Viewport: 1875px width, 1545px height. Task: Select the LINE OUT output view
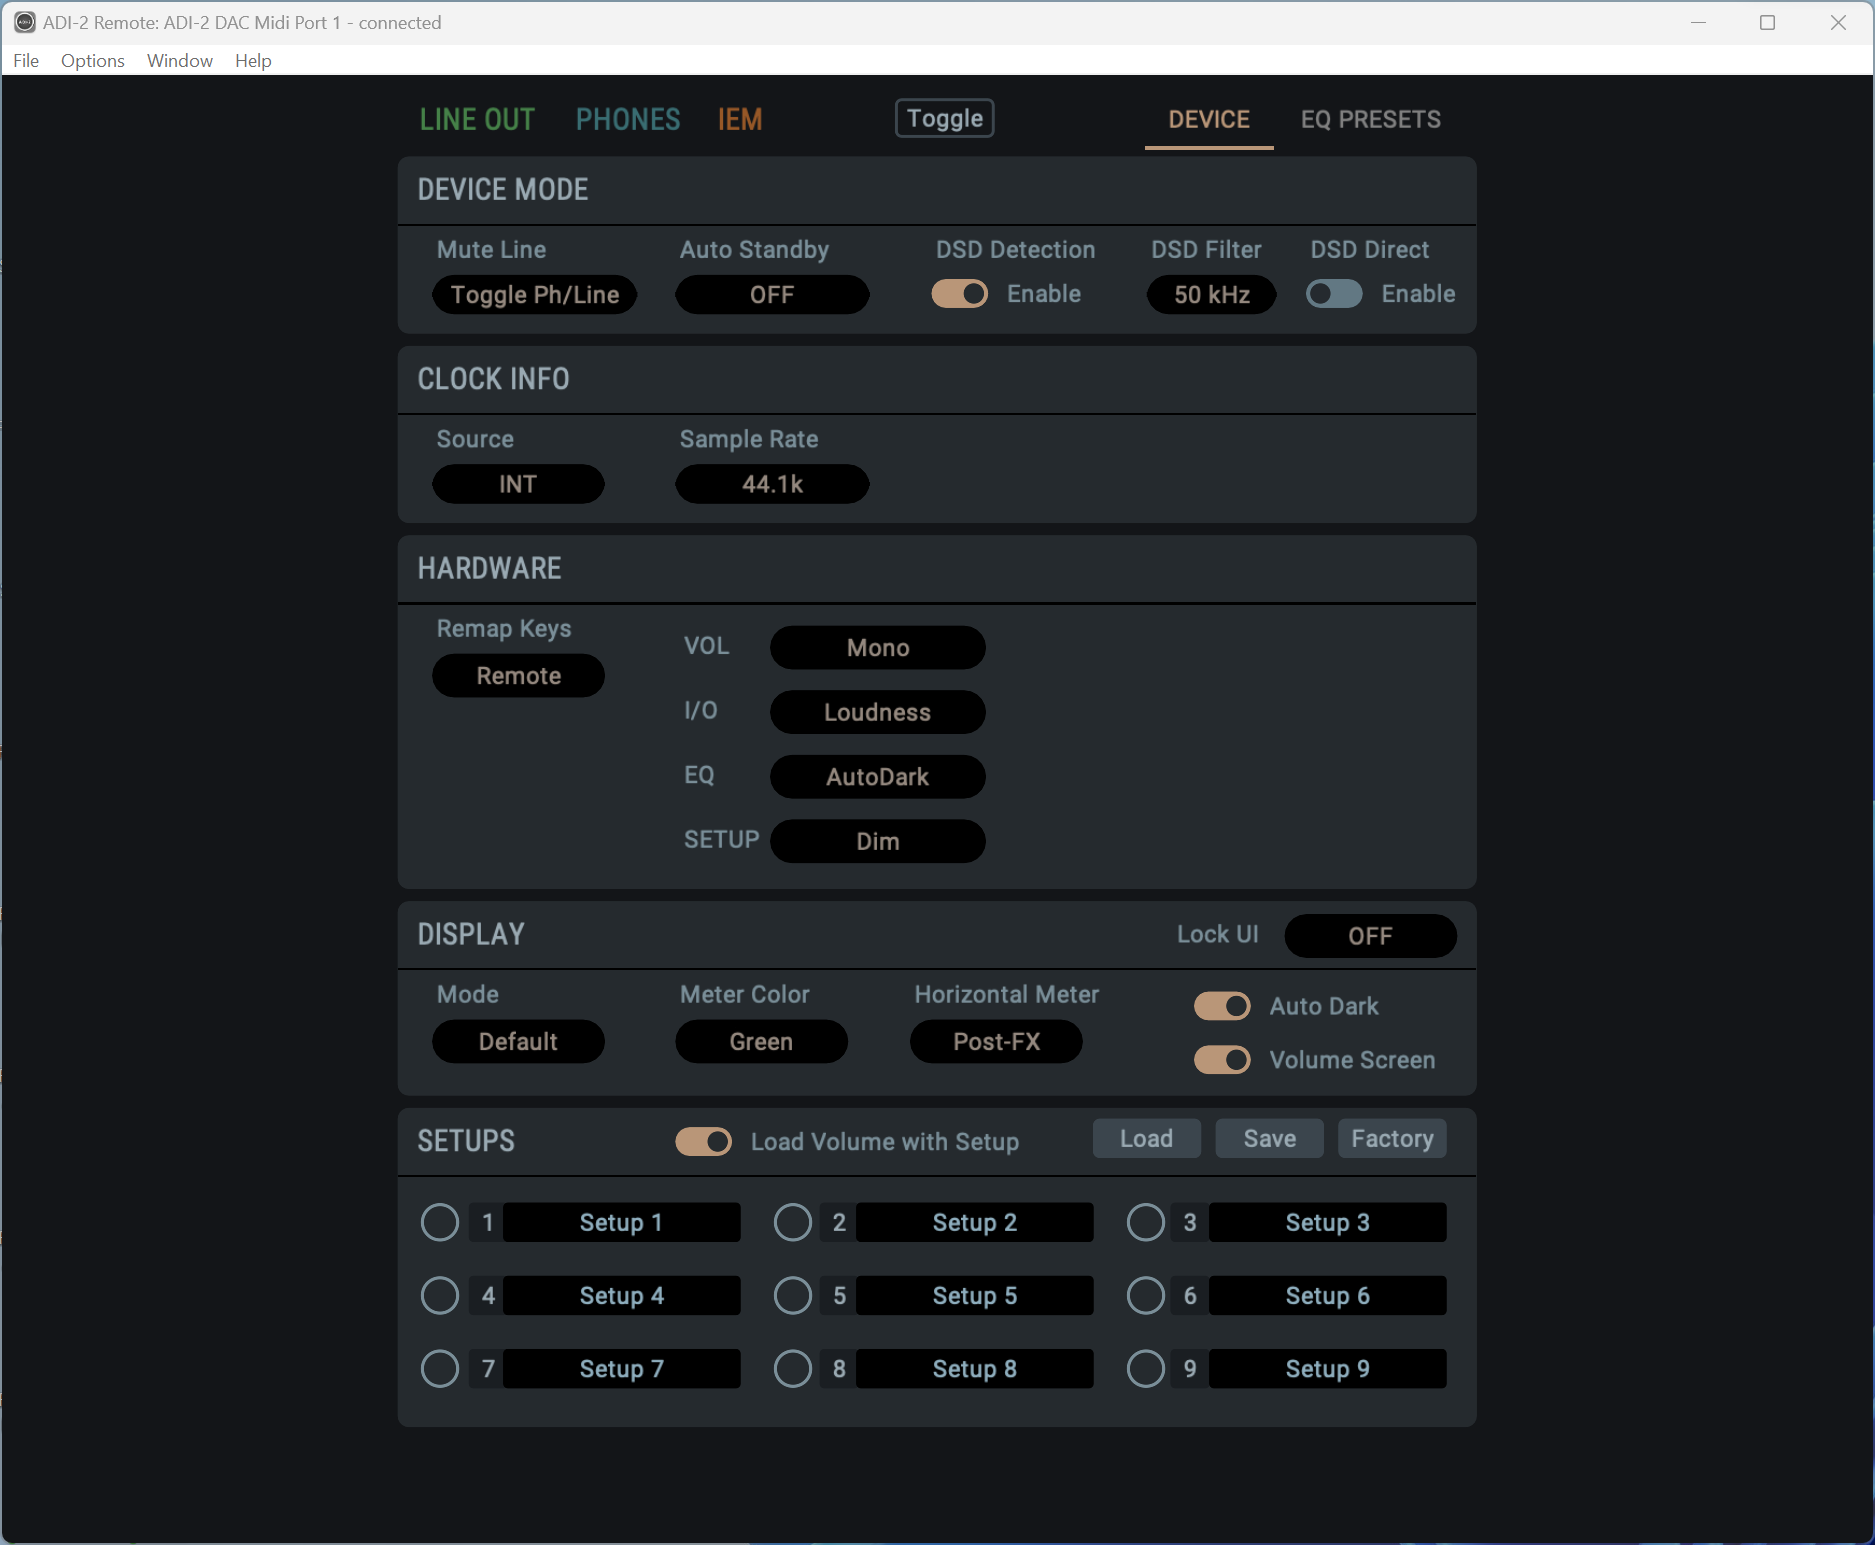477,119
